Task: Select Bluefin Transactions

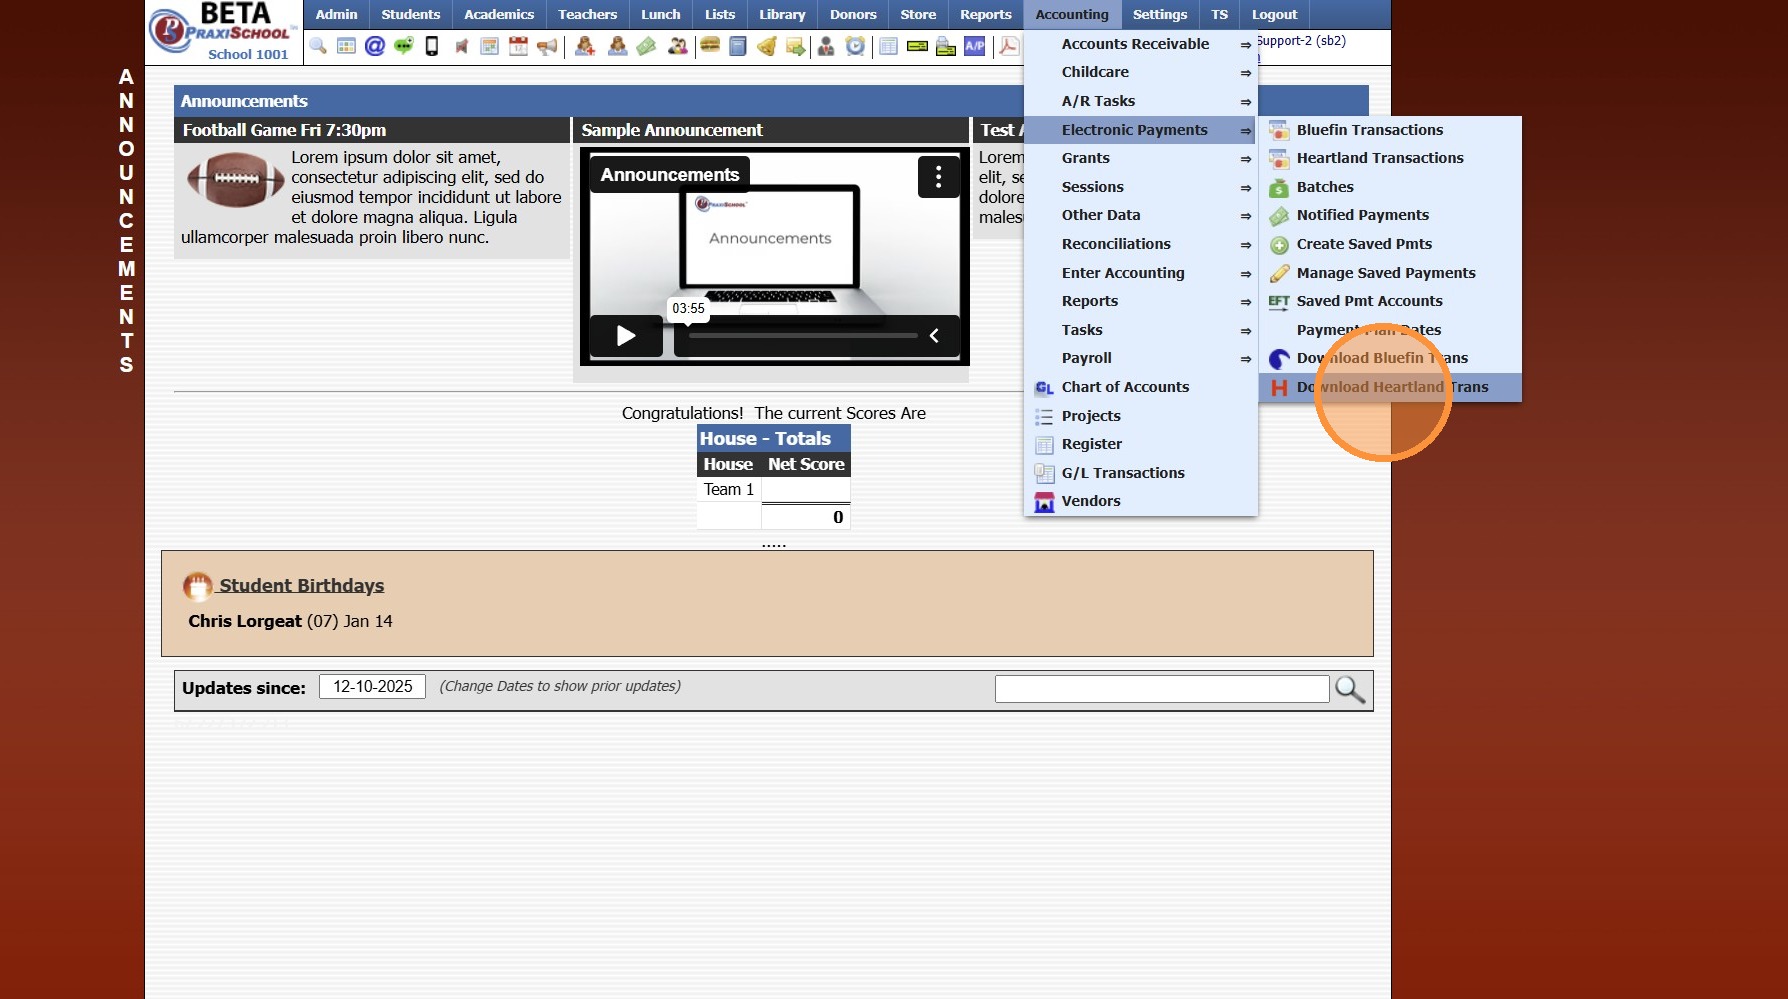Action: click(1390, 130)
